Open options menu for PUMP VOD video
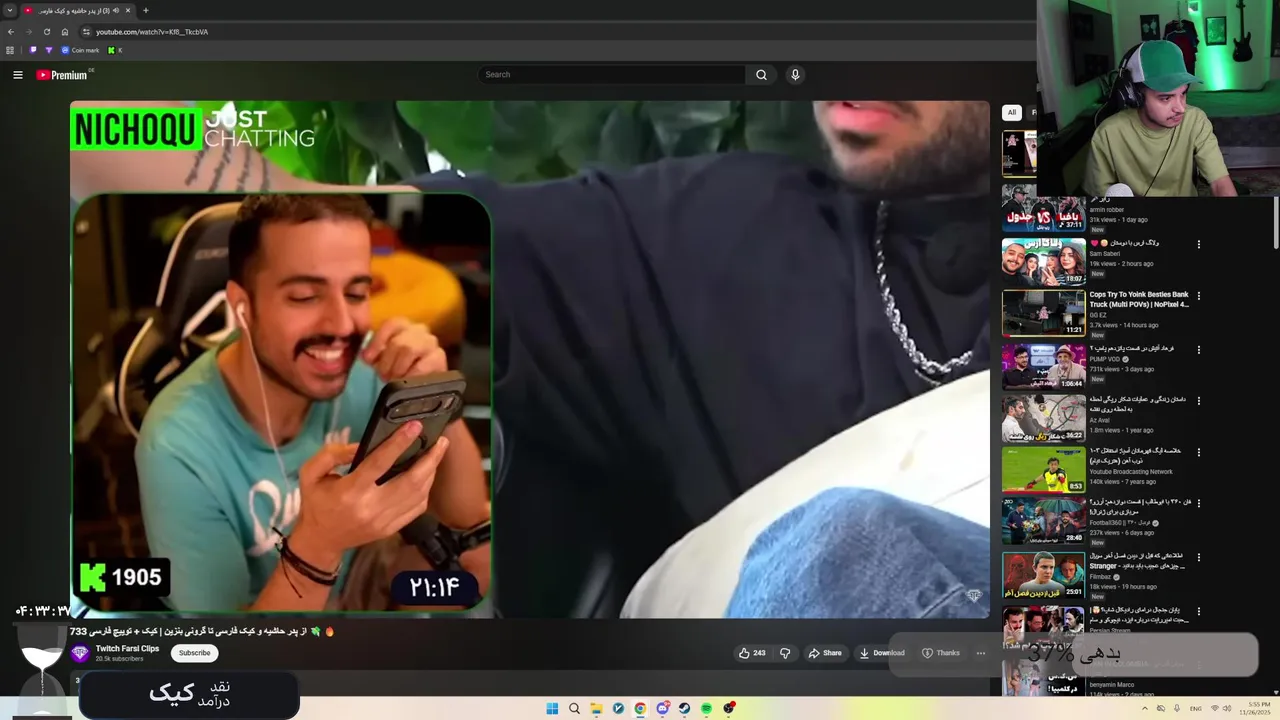Screen dimensions: 1280x720 tap(1198, 349)
